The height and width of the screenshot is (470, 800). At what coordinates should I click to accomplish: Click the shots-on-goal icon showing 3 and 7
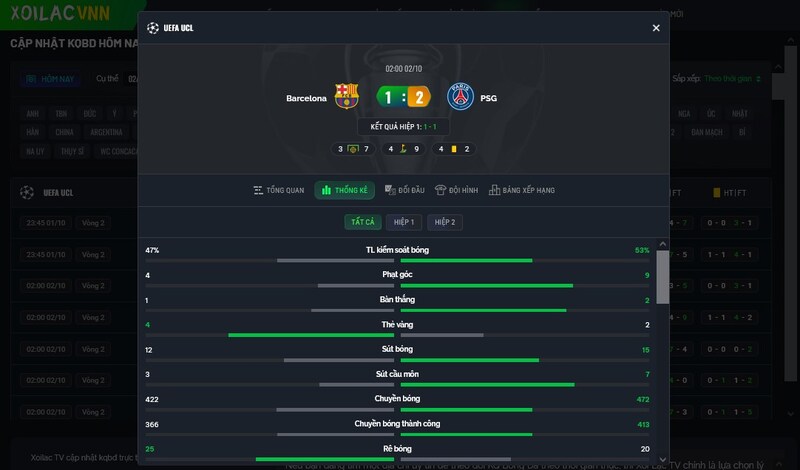(353, 149)
